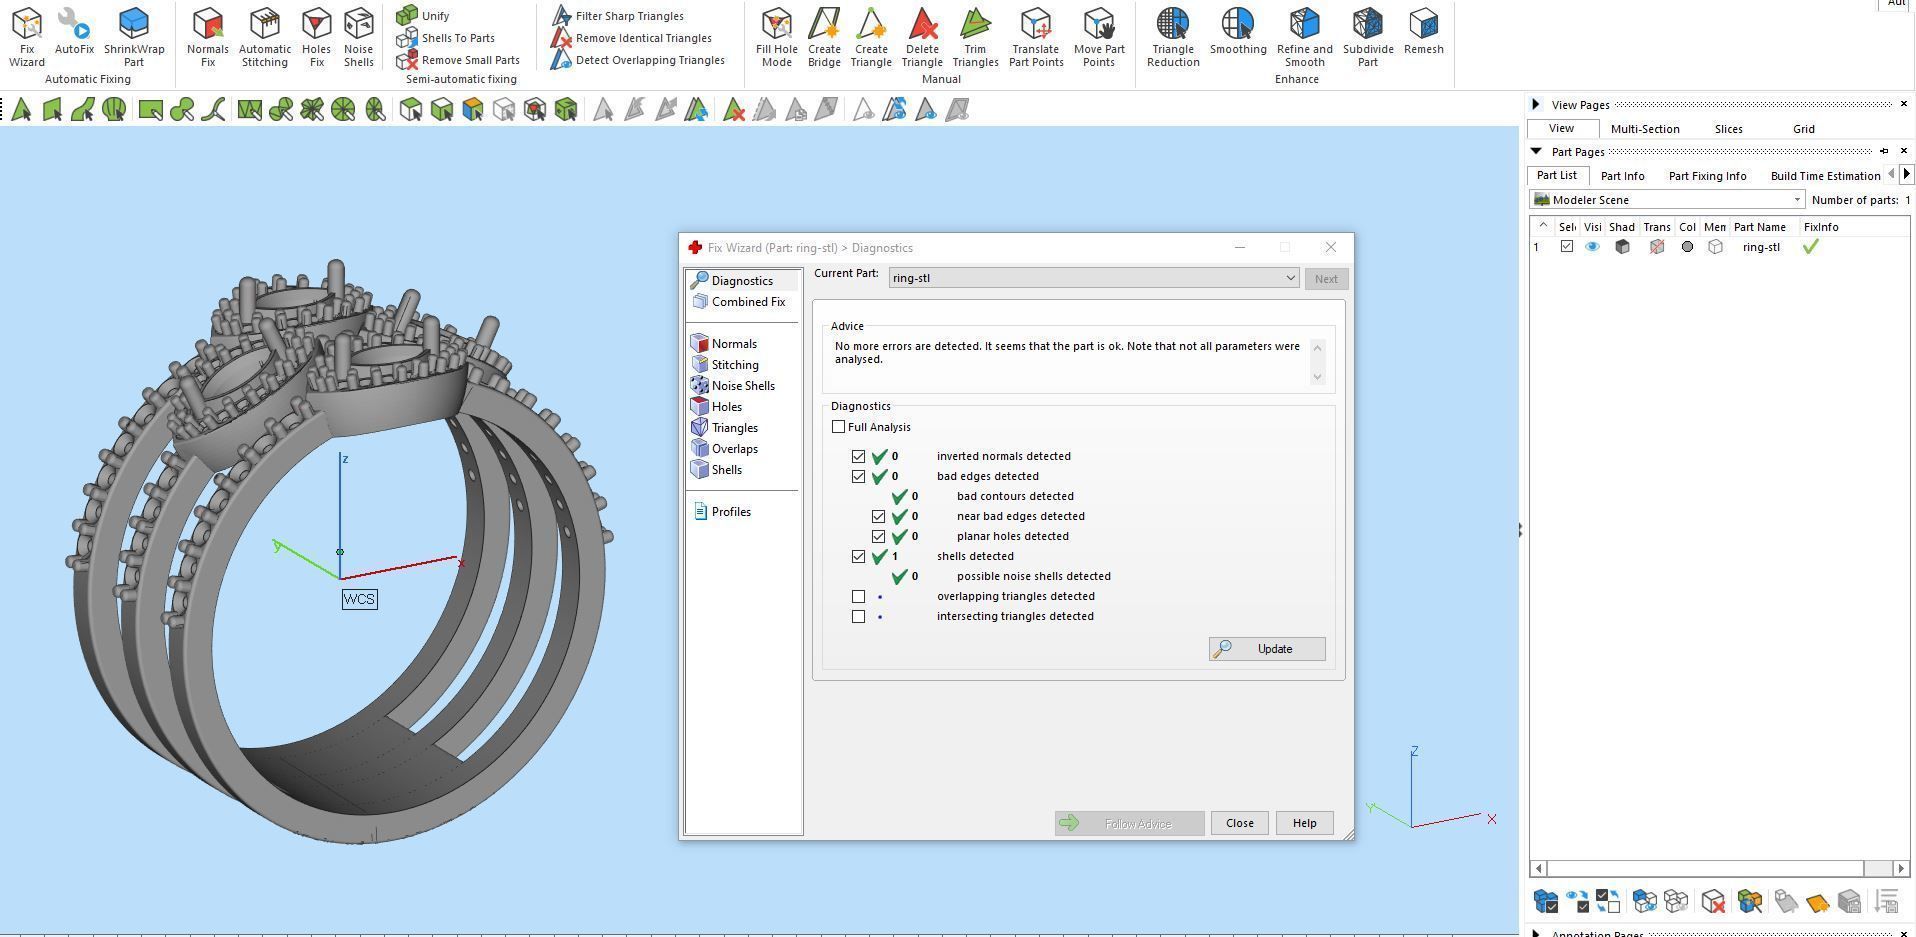
Task: Toggle inverted normals detected checkbox
Action: 859,456
